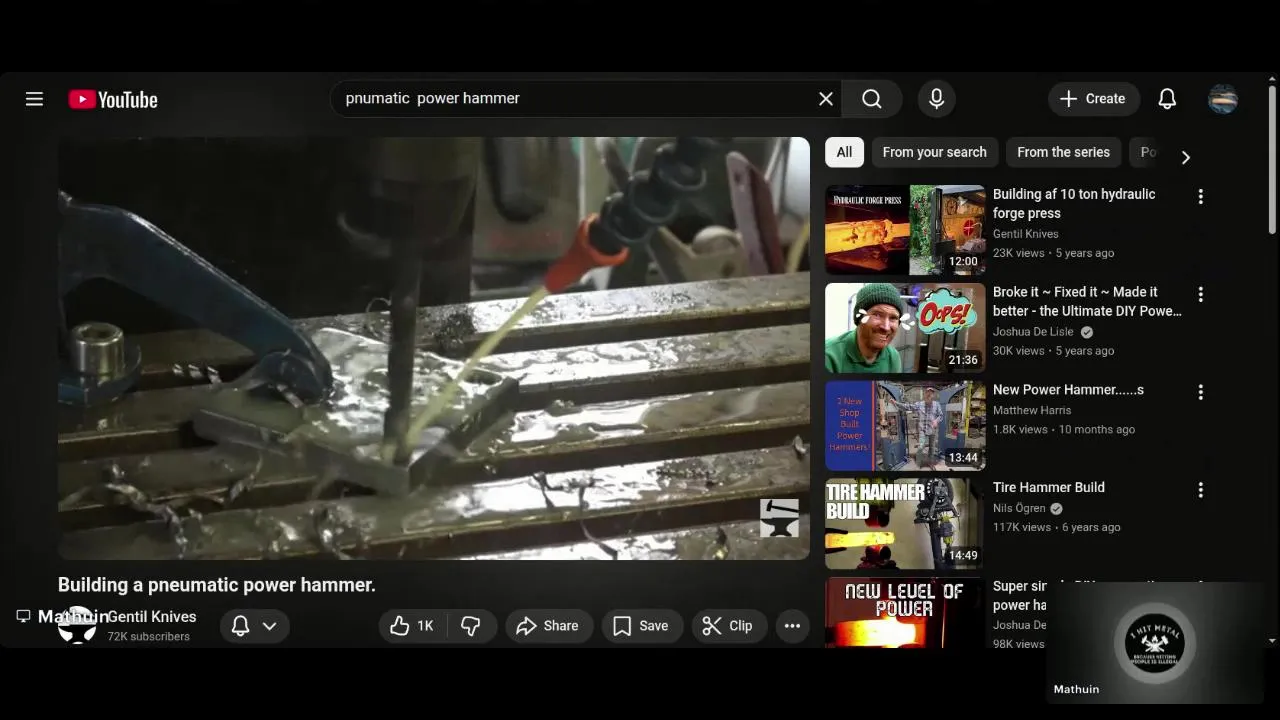The height and width of the screenshot is (720, 1280).
Task: Select the All filter chip
Action: tap(844, 152)
